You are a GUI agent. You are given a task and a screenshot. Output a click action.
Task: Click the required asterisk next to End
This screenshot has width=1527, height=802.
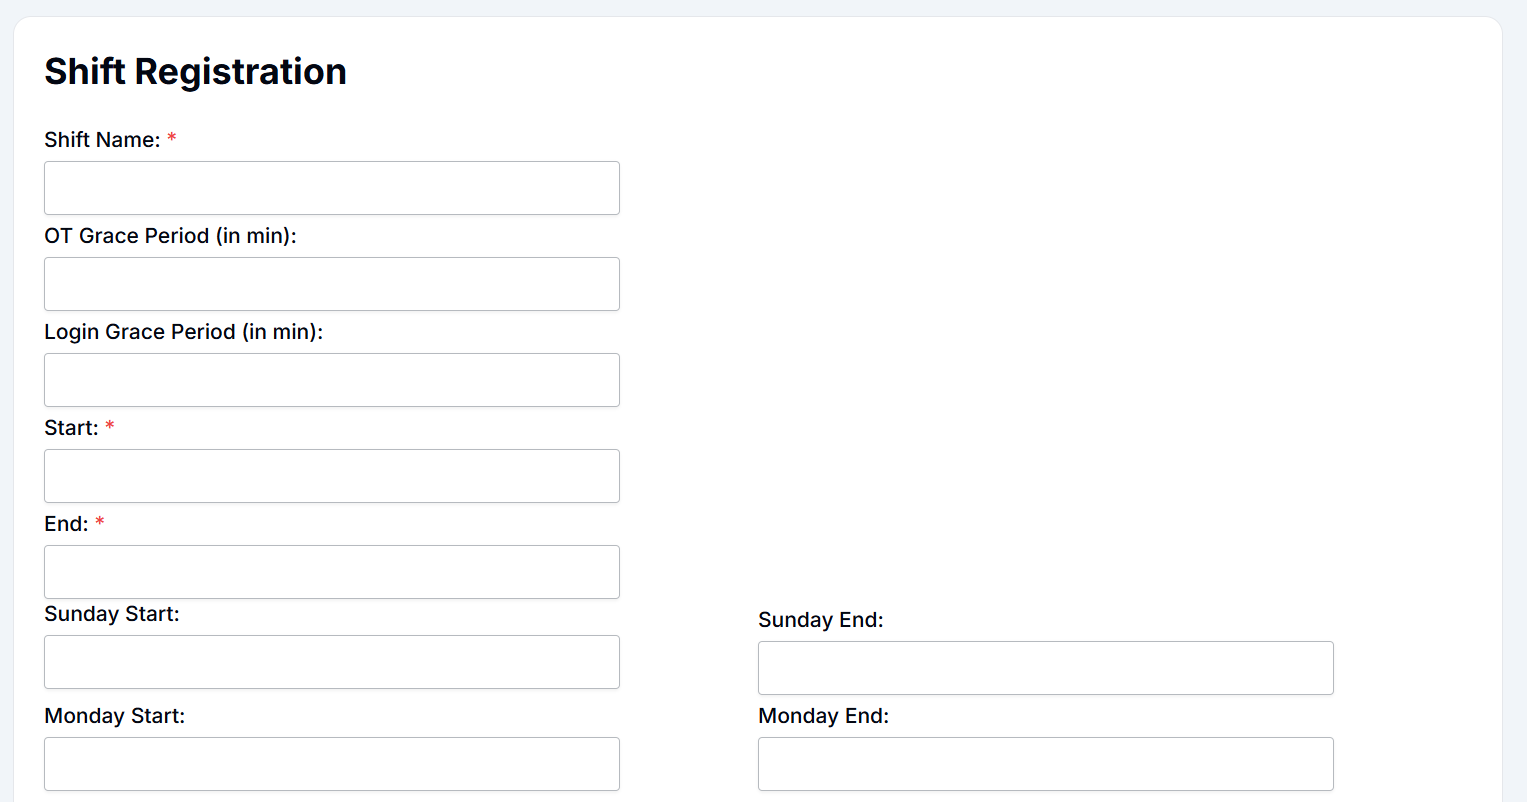pyautogui.click(x=100, y=523)
